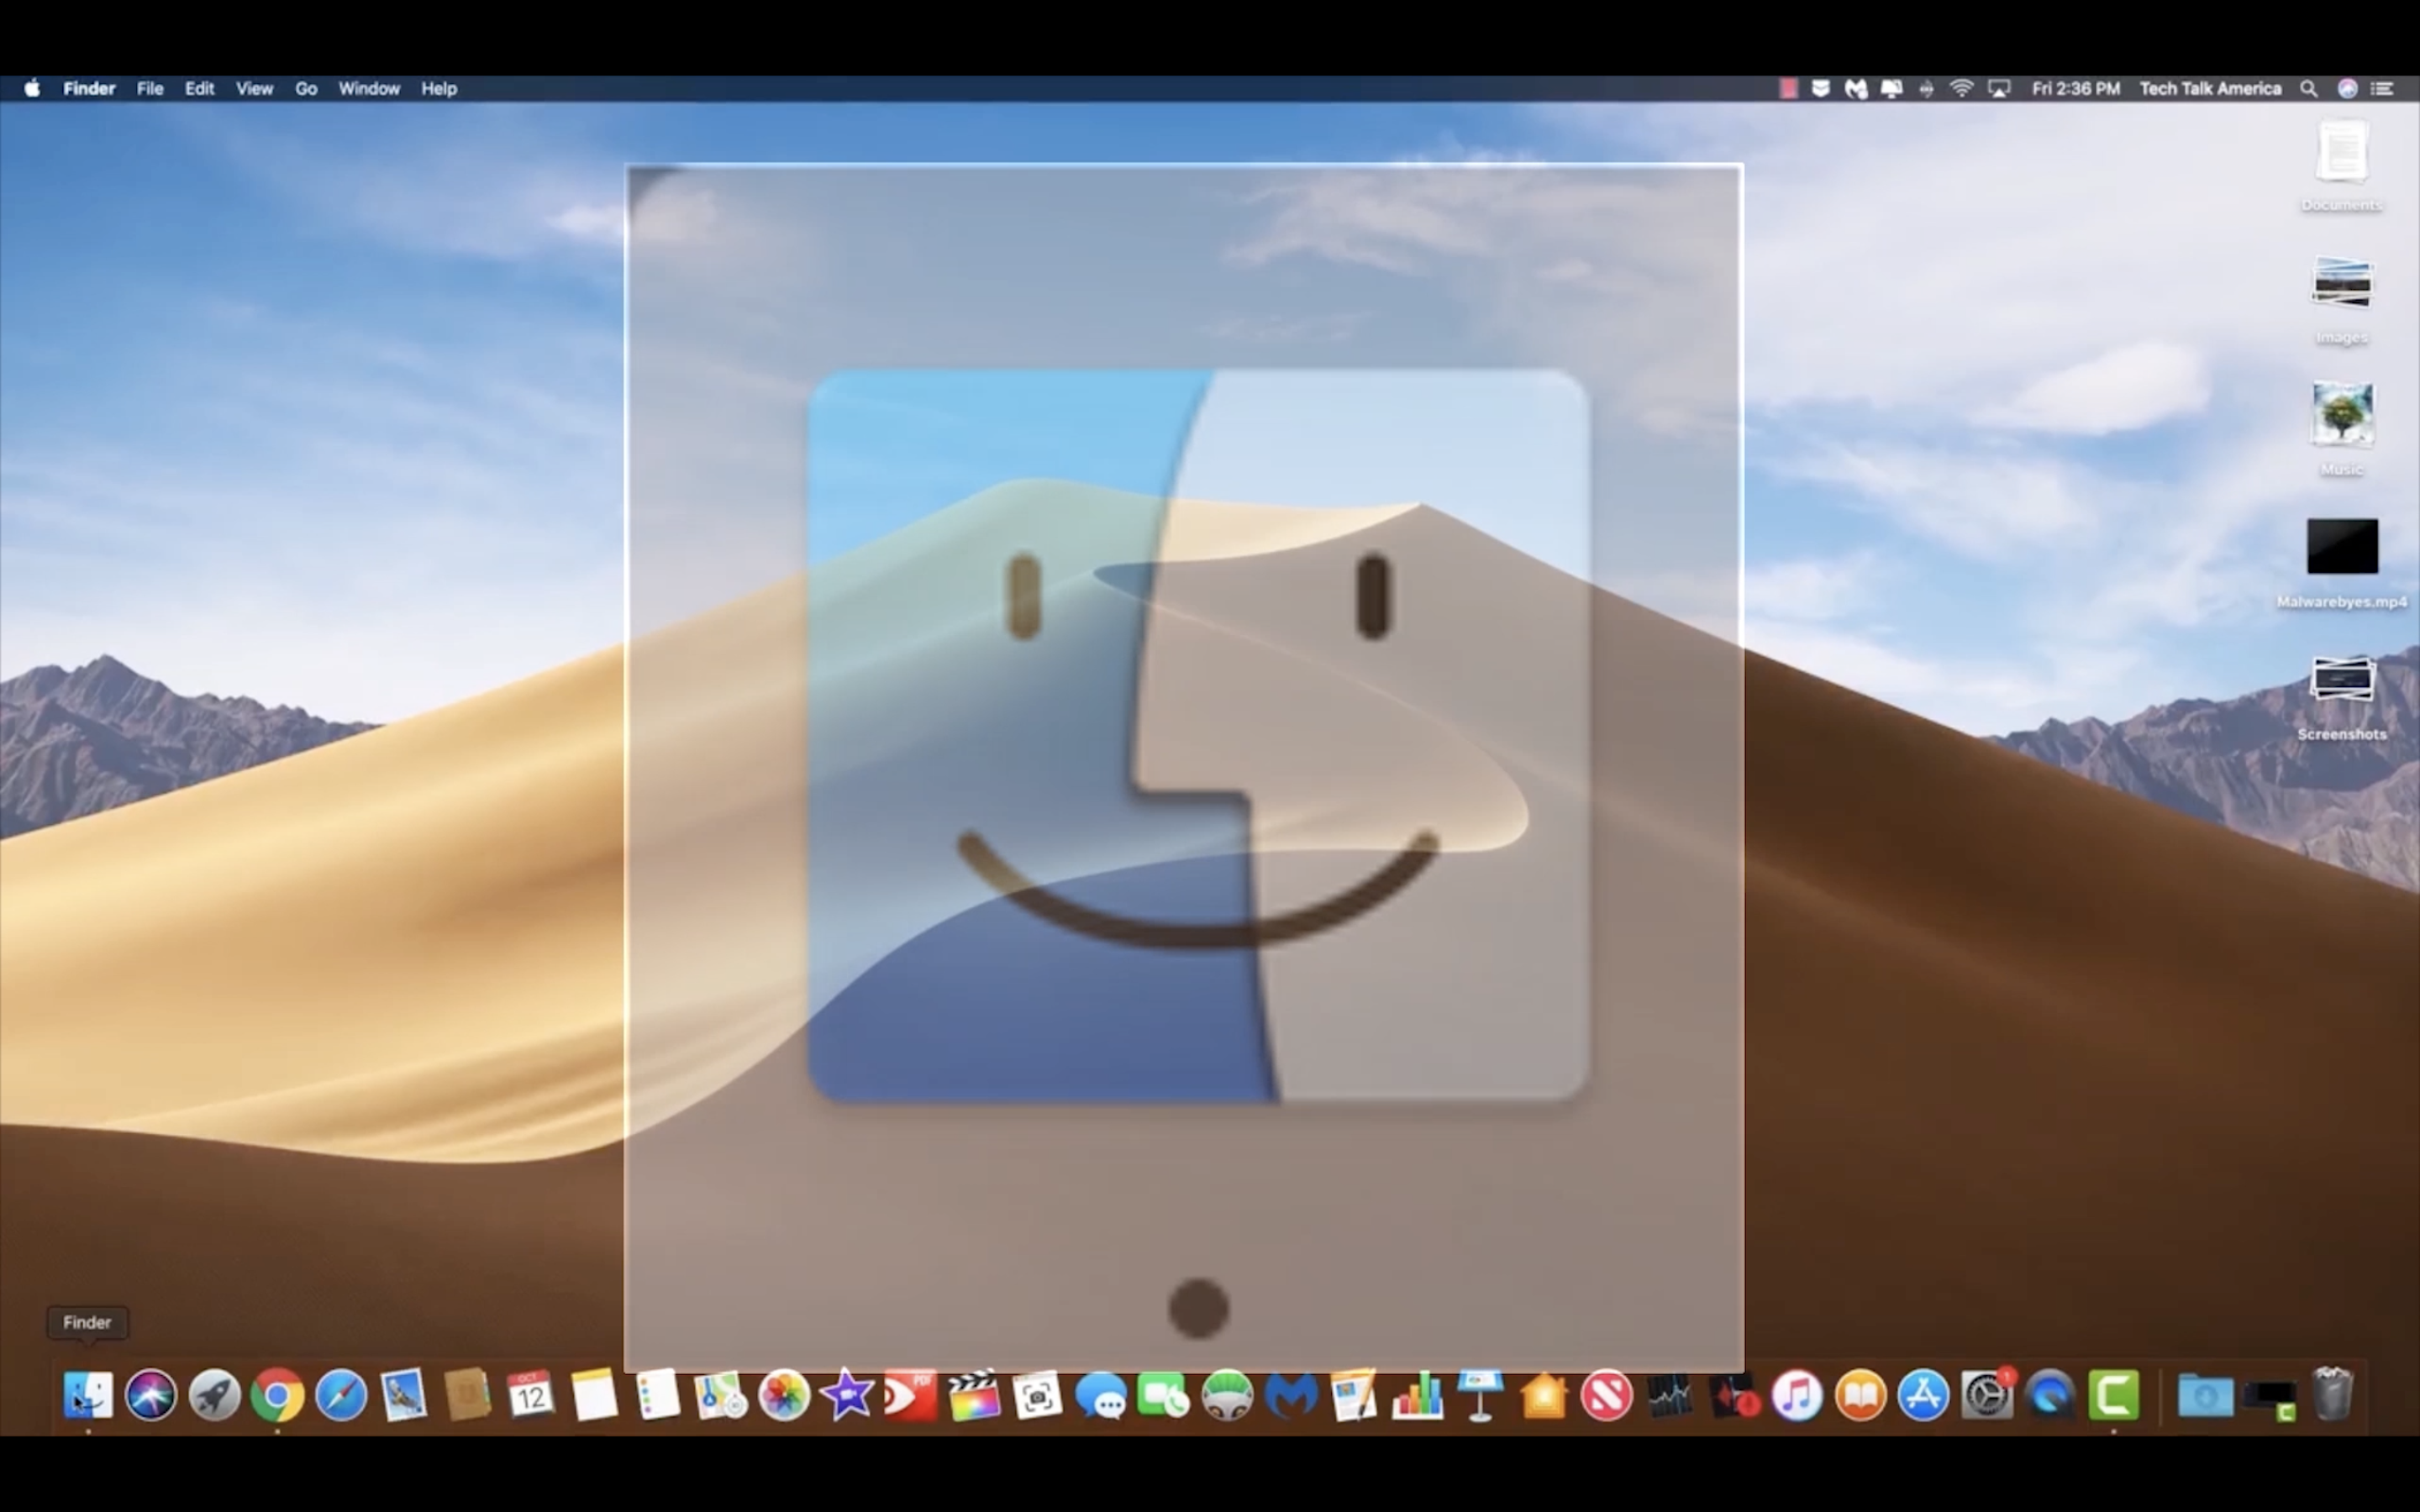Click the Wi-Fi status icon

1962,88
